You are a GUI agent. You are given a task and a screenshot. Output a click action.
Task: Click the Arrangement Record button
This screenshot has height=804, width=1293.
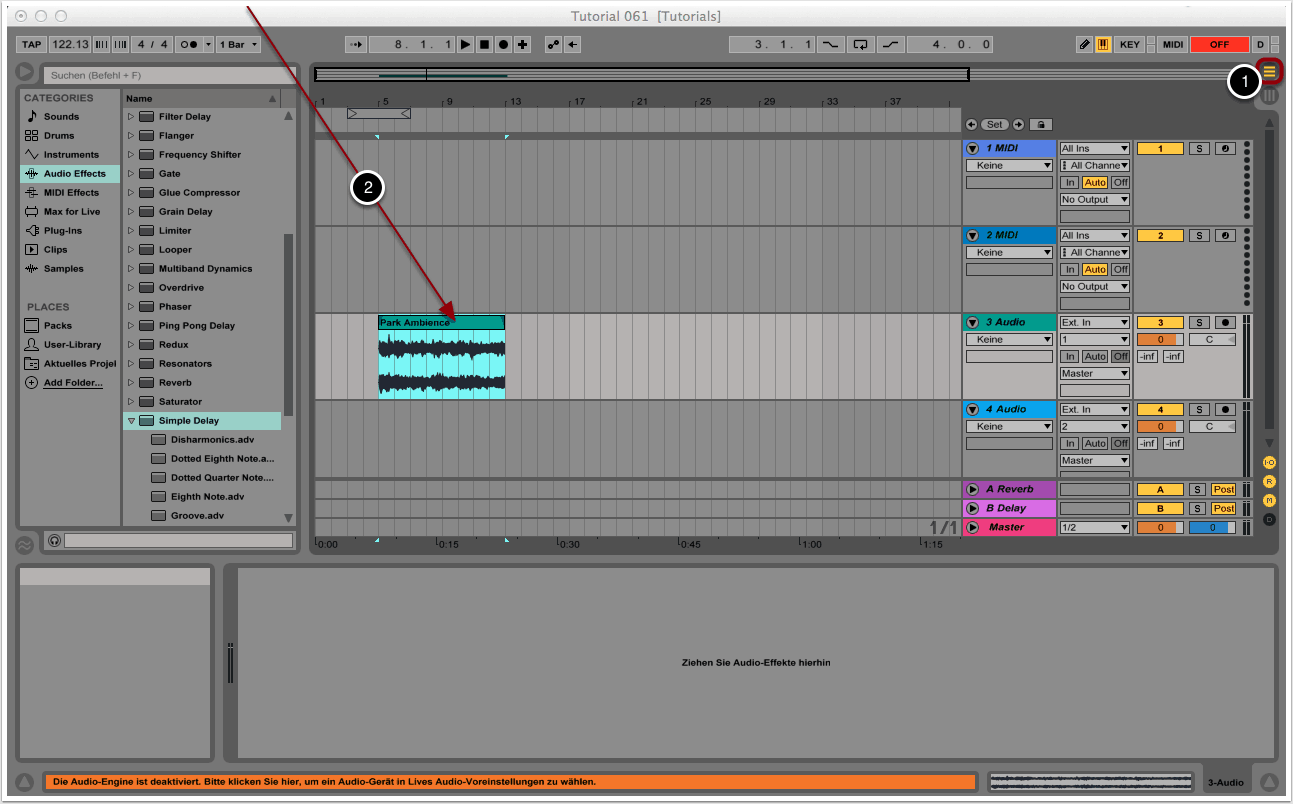tap(503, 45)
